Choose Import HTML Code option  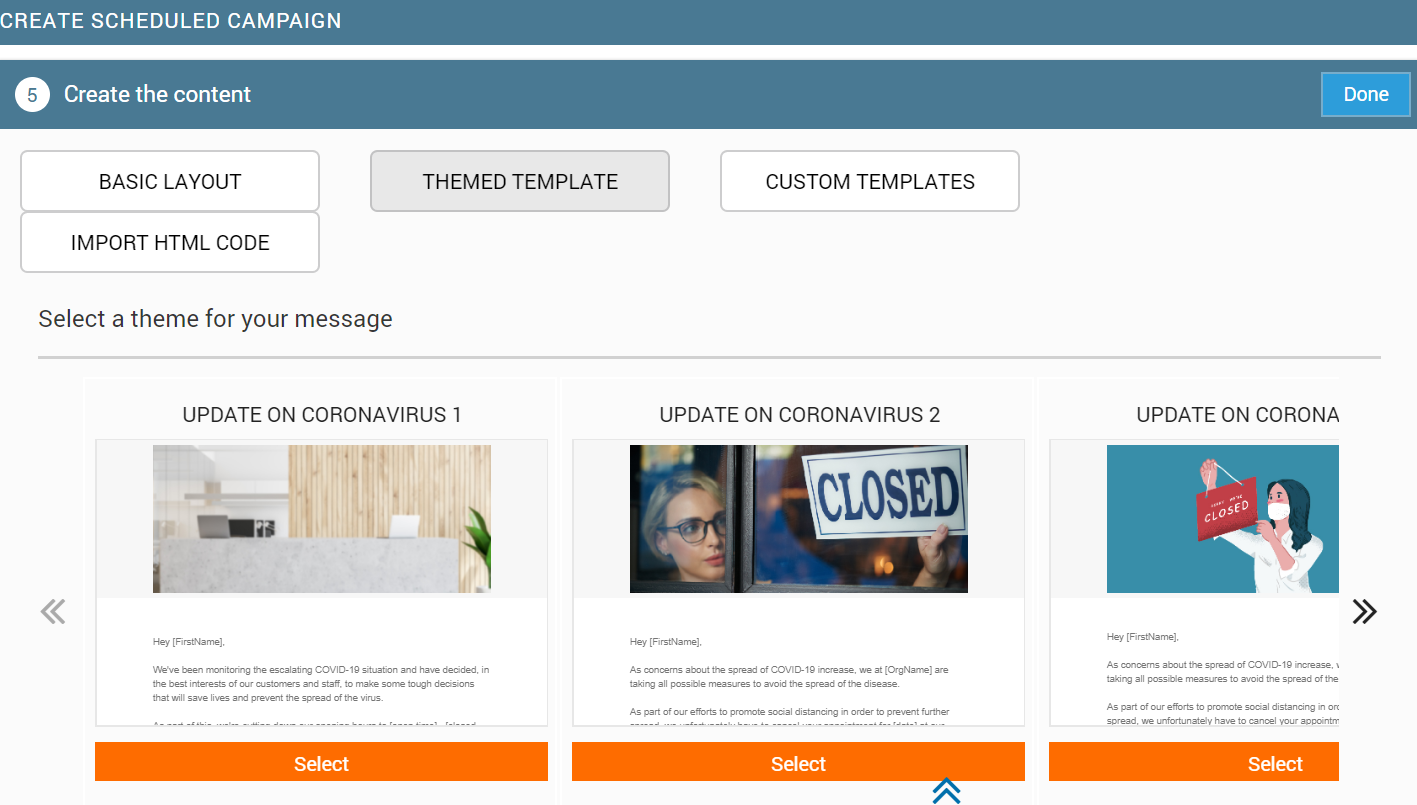pos(170,242)
